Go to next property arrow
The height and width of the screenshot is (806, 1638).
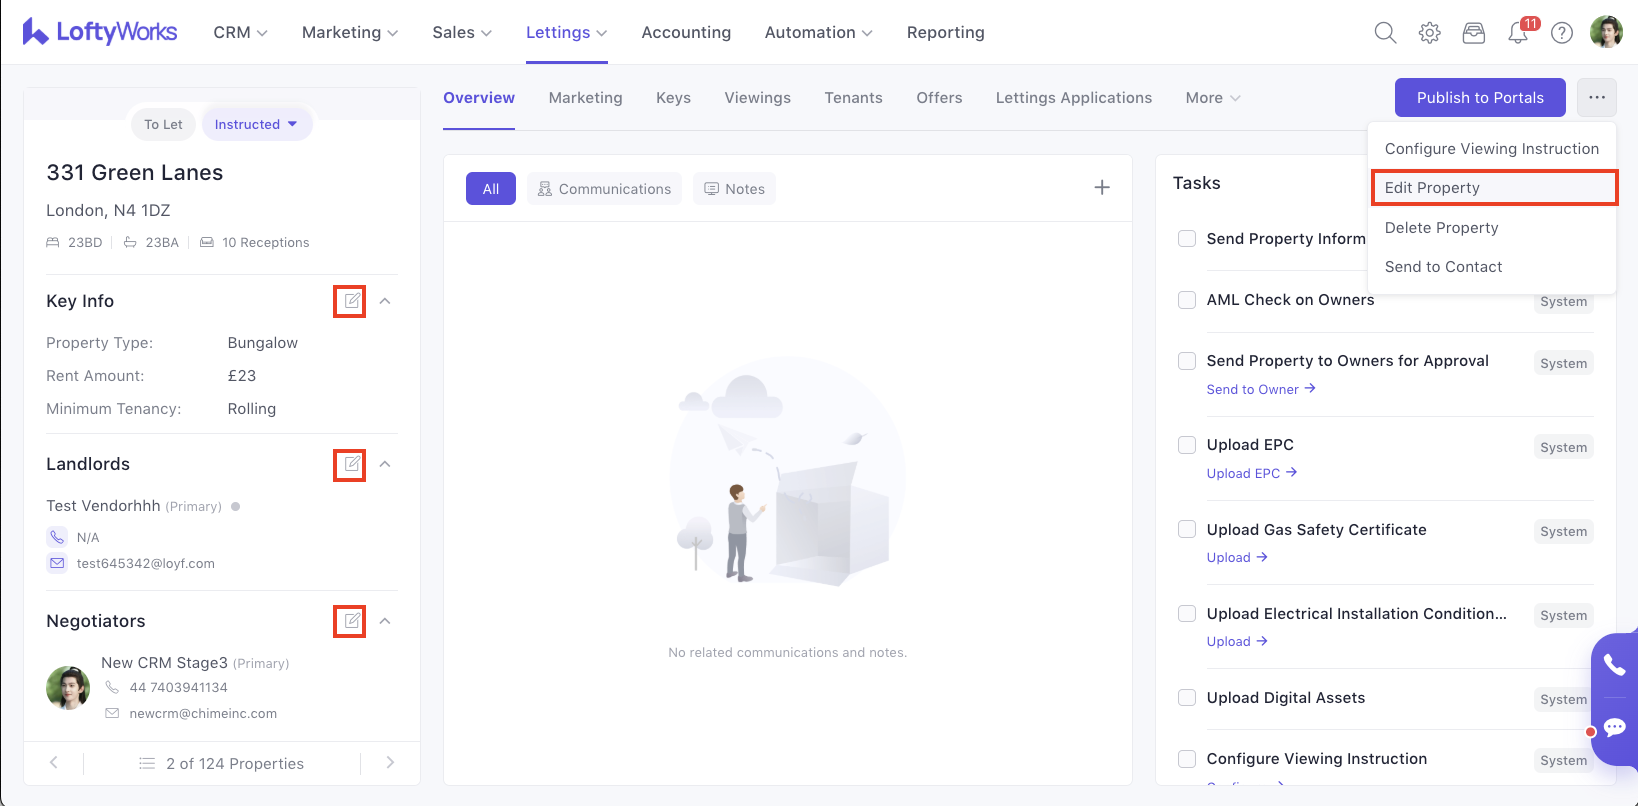point(390,763)
